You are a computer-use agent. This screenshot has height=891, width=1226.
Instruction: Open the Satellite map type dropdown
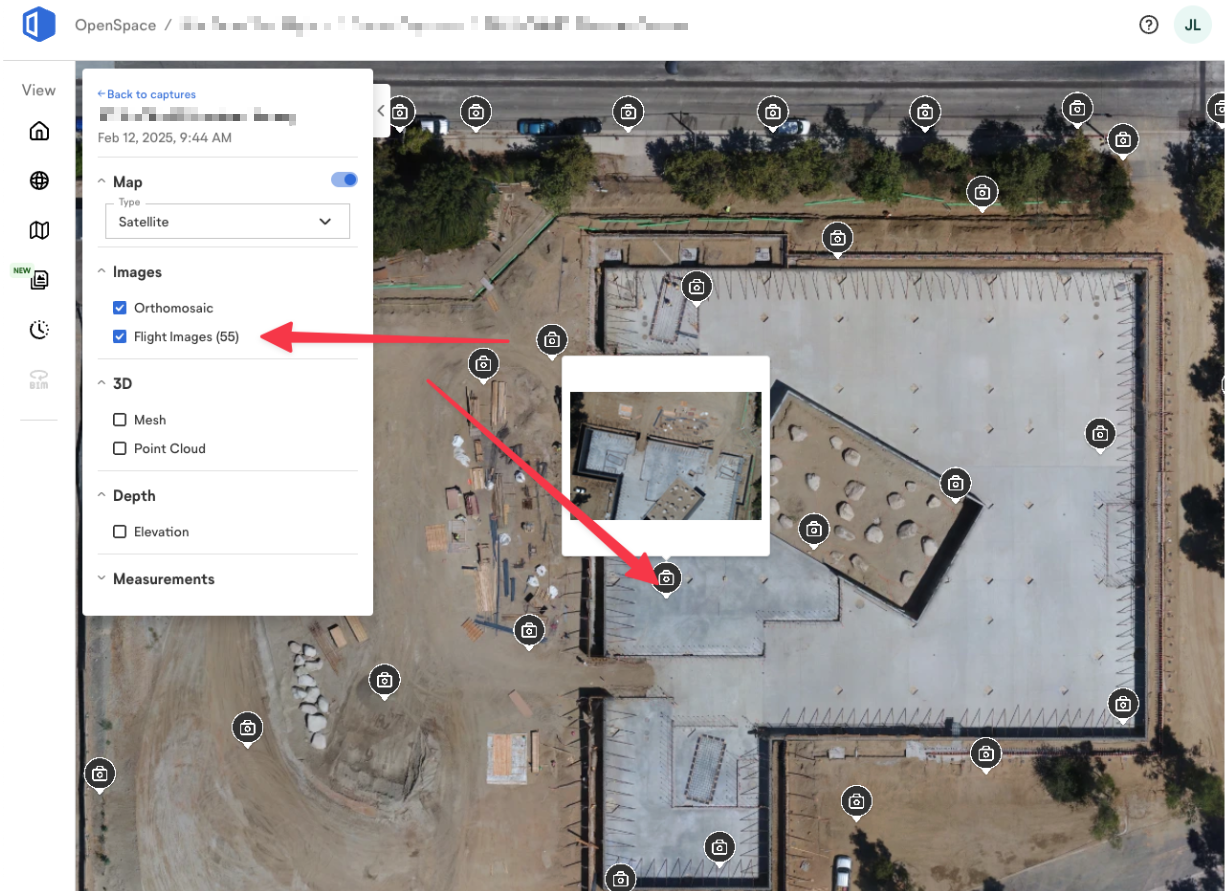(x=227, y=221)
